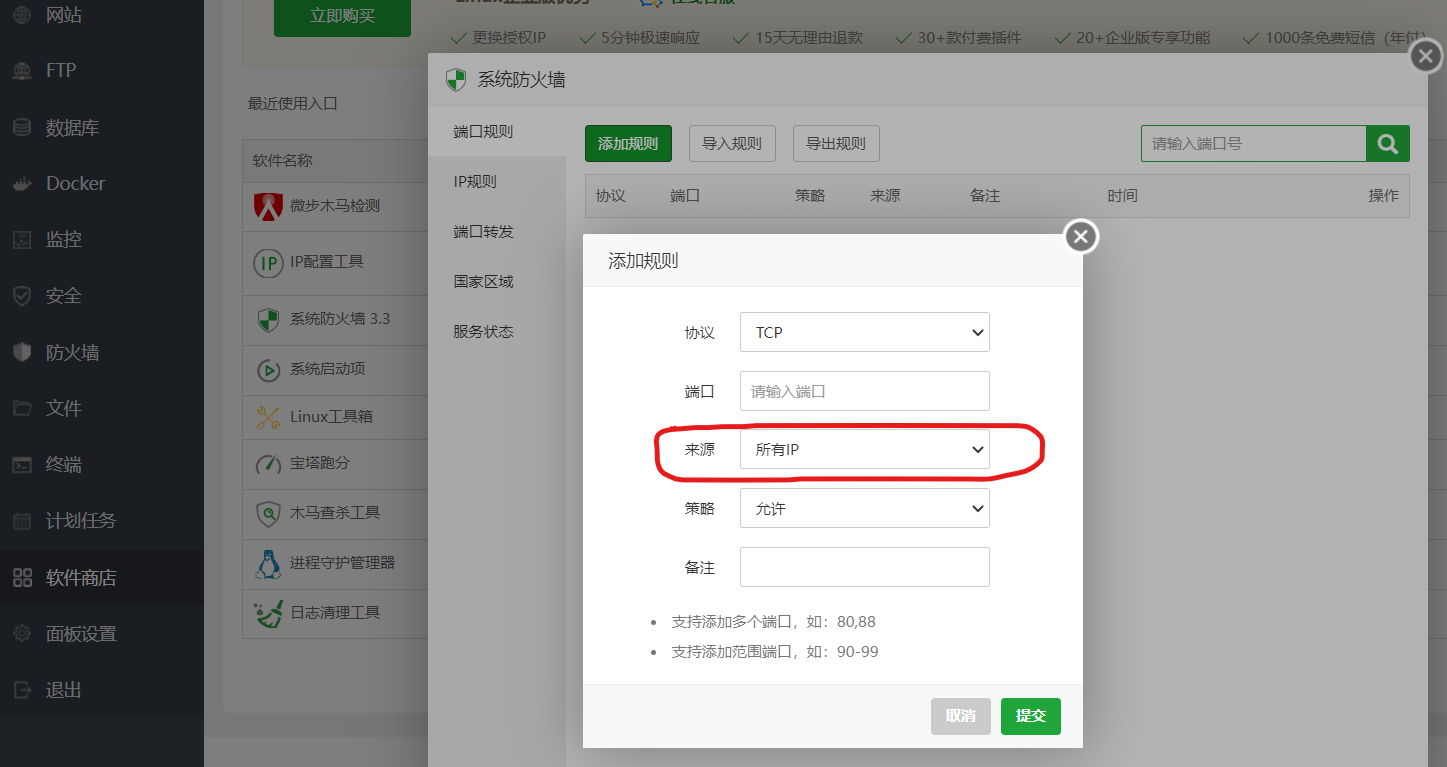The width and height of the screenshot is (1447, 767).
Task: Switch to the IP规则 tab
Action: tap(497, 182)
